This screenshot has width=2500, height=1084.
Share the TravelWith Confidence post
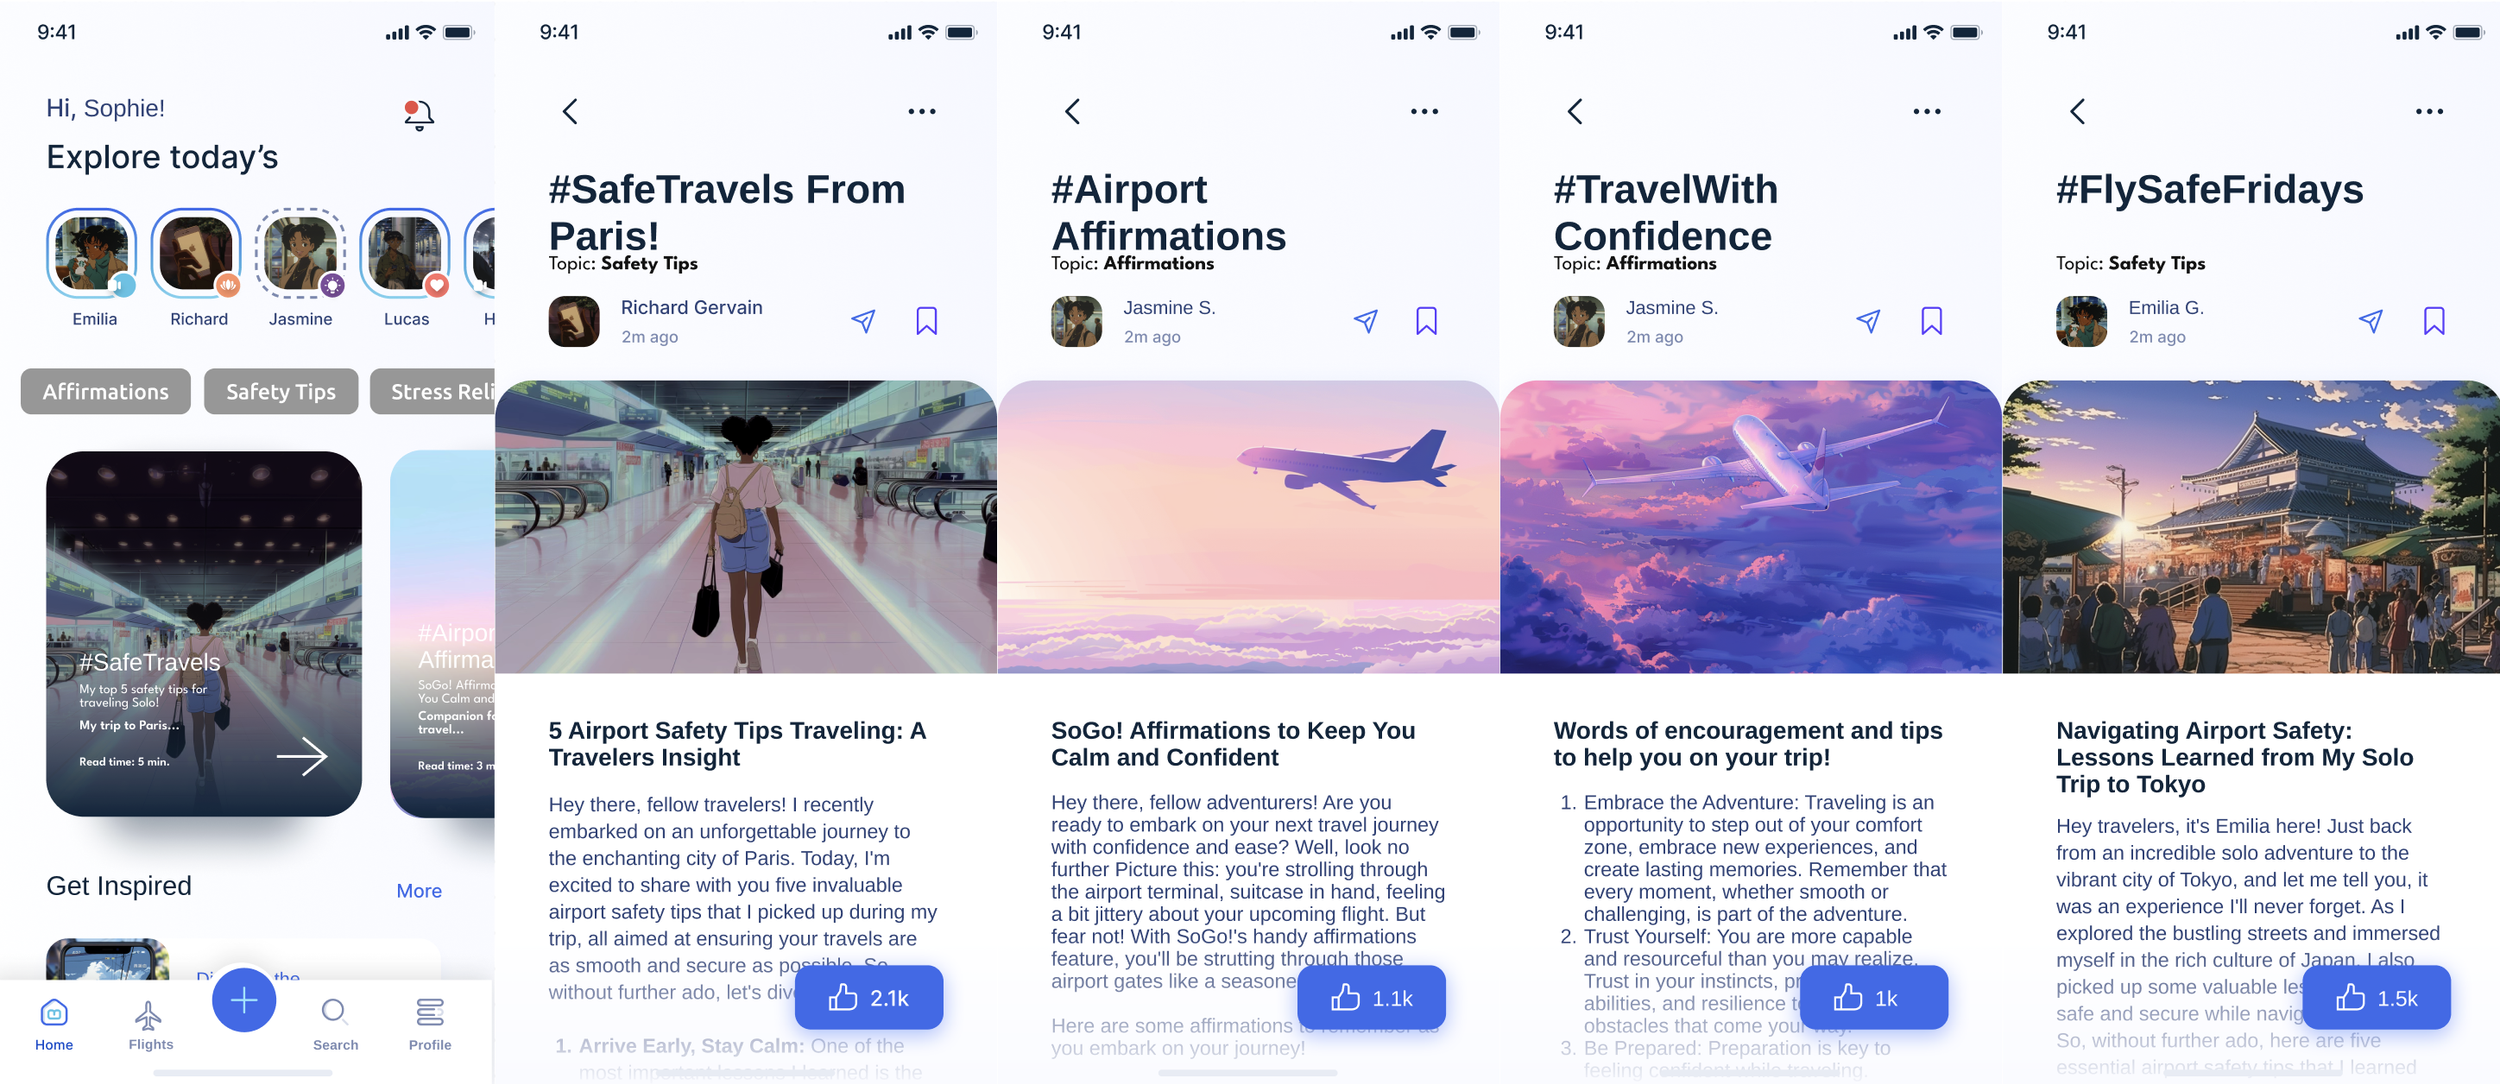point(1868,321)
